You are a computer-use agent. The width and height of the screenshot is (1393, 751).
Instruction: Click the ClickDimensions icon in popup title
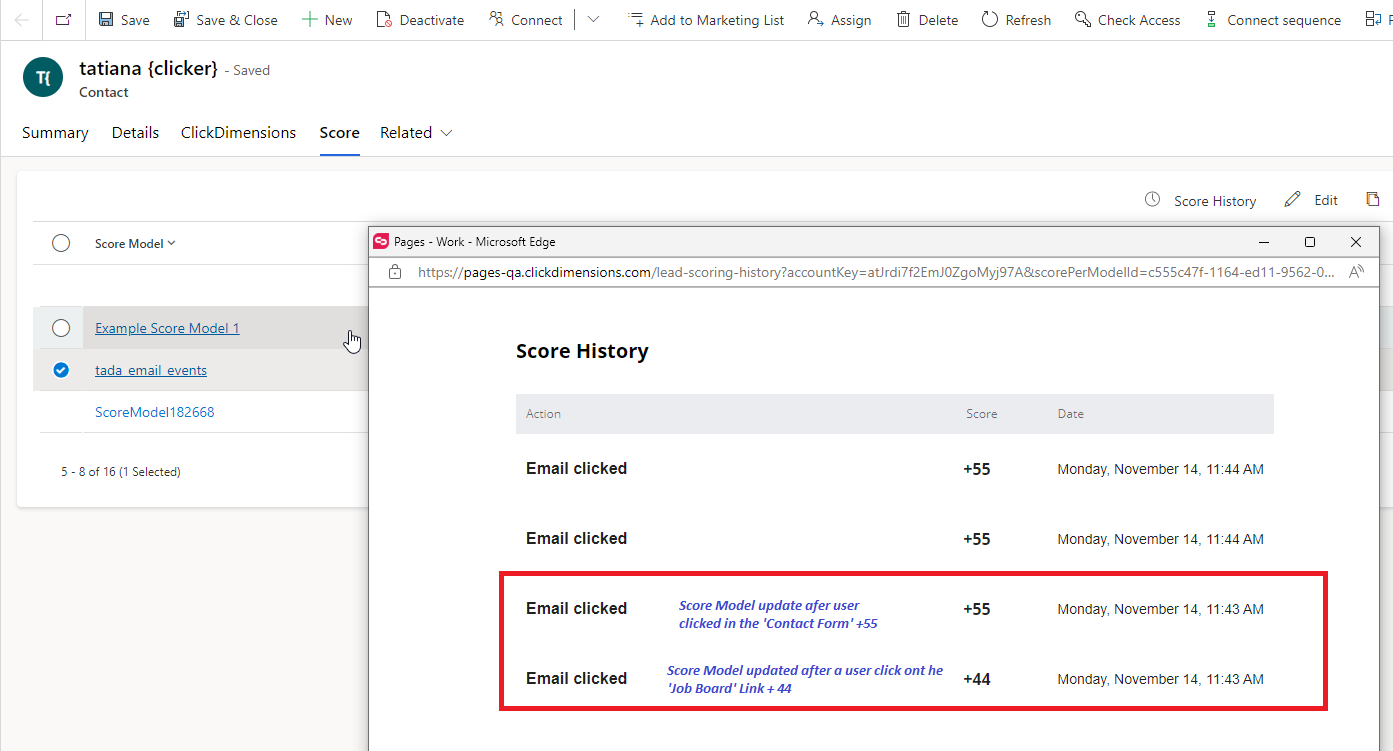pos(381,242)
